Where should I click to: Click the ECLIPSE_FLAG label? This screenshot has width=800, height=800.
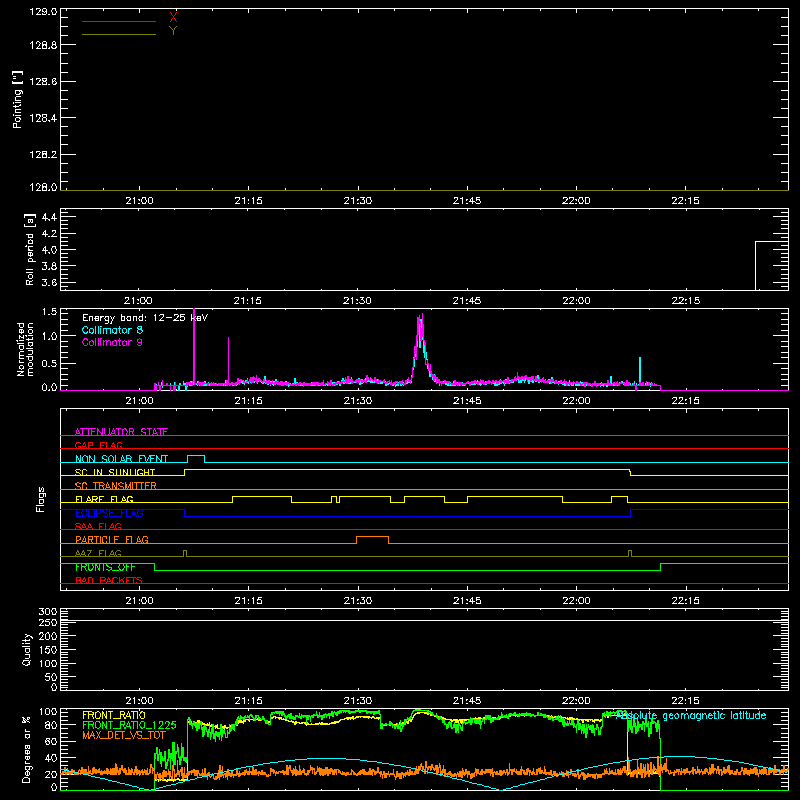[x=109, y=513]
